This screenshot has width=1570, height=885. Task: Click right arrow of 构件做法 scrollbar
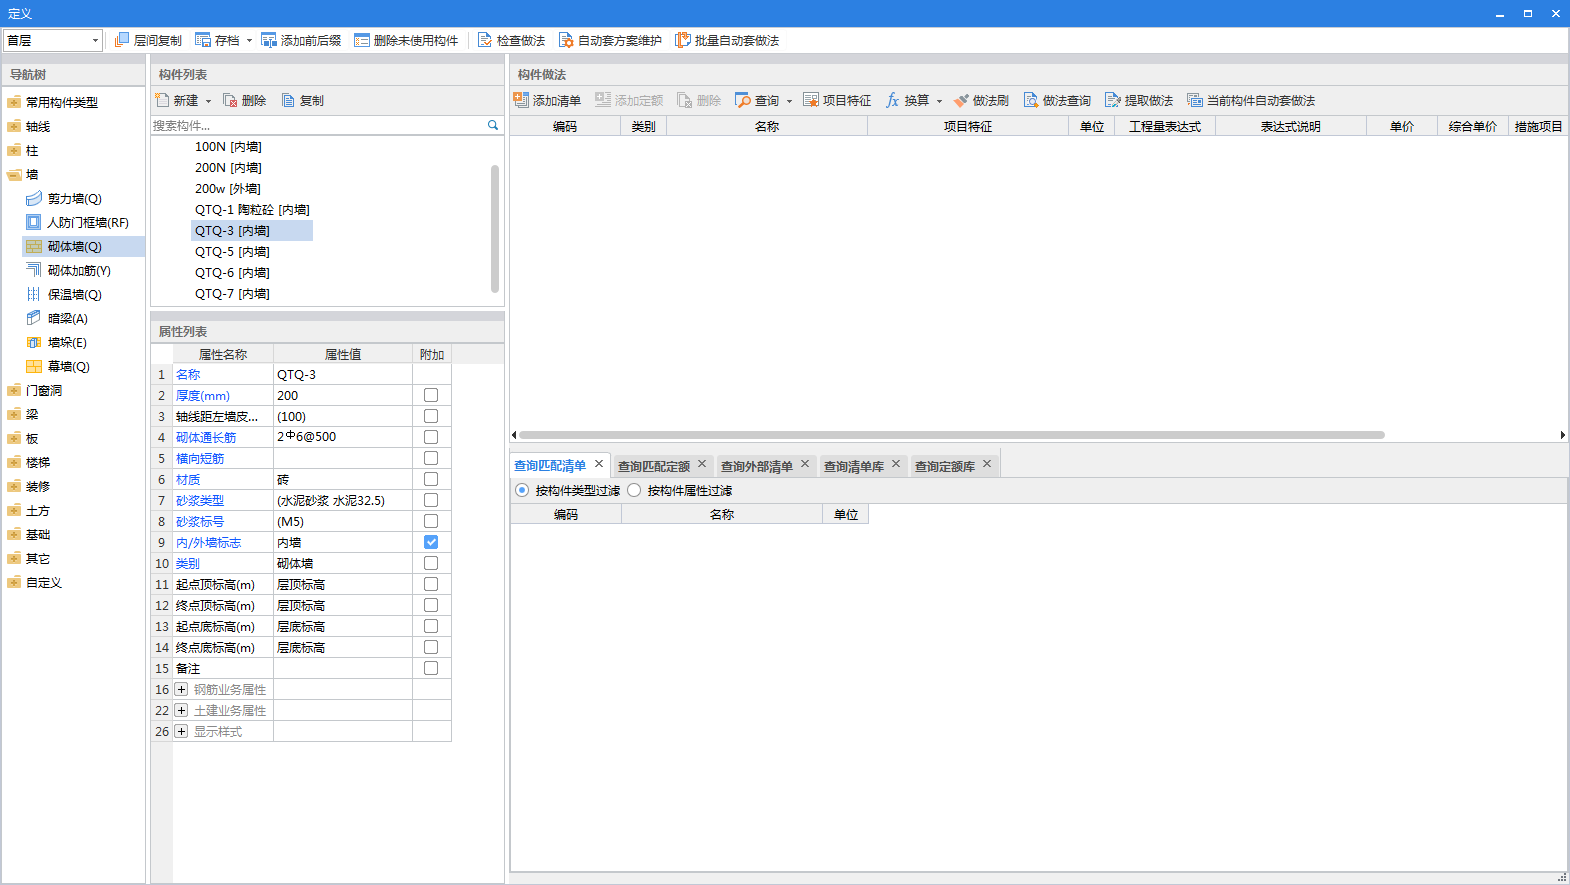point(1562,435)
